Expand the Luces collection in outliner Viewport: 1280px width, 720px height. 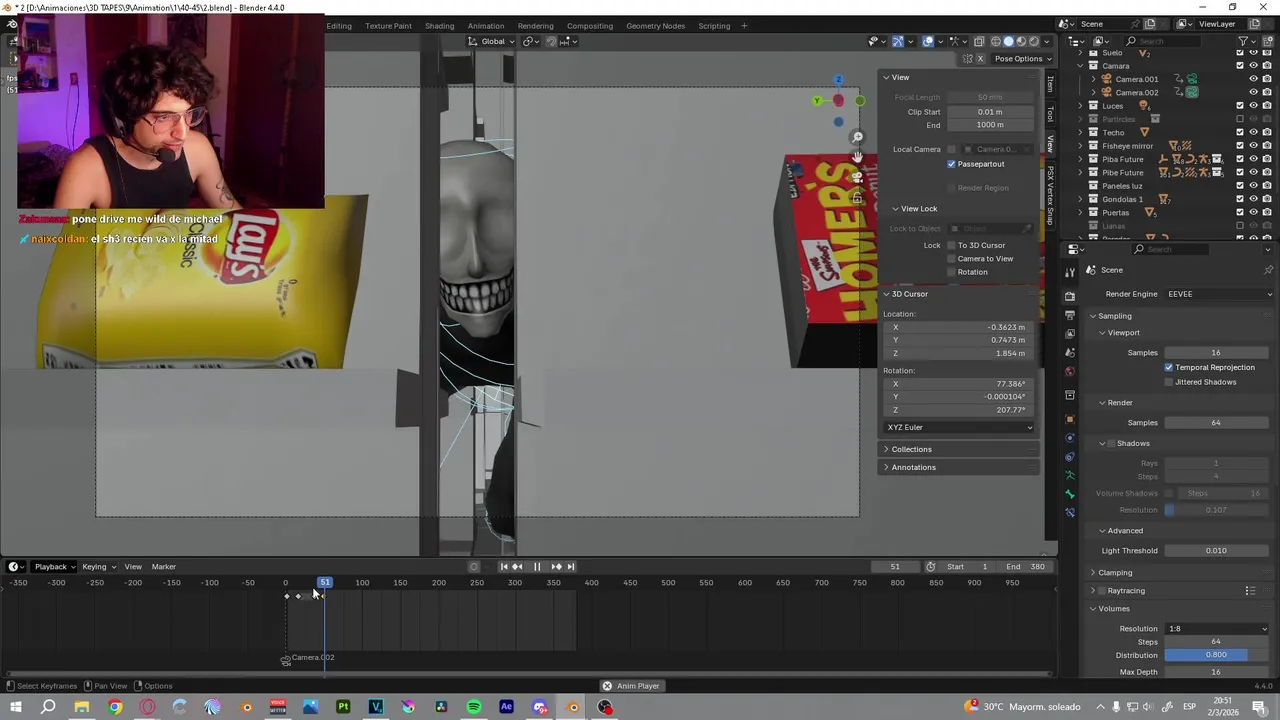pyautogui.click(x=1080, y=106)
